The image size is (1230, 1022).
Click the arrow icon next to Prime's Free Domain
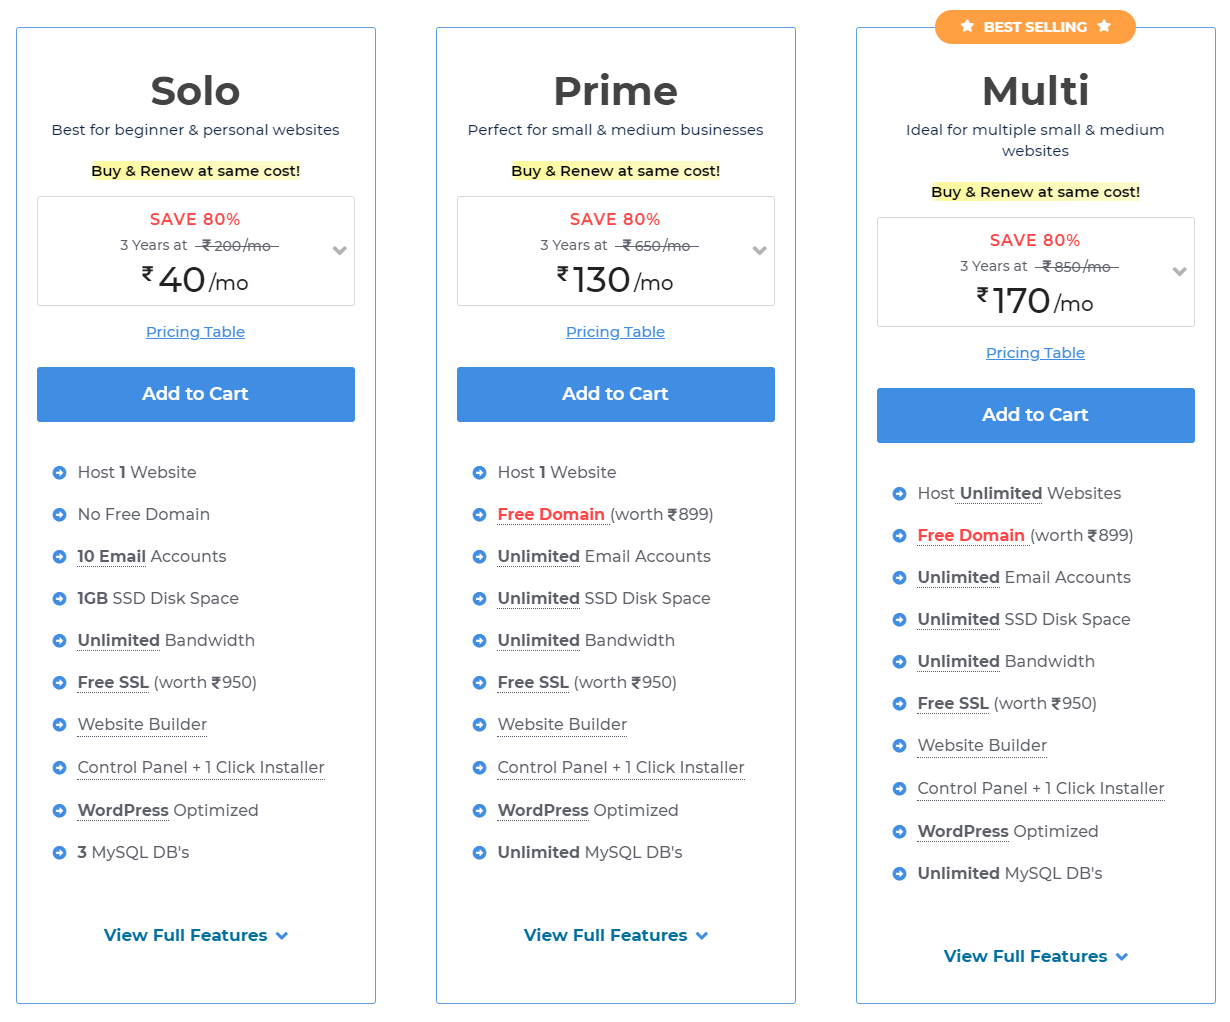pyautogui.click(x=479, y=515)
